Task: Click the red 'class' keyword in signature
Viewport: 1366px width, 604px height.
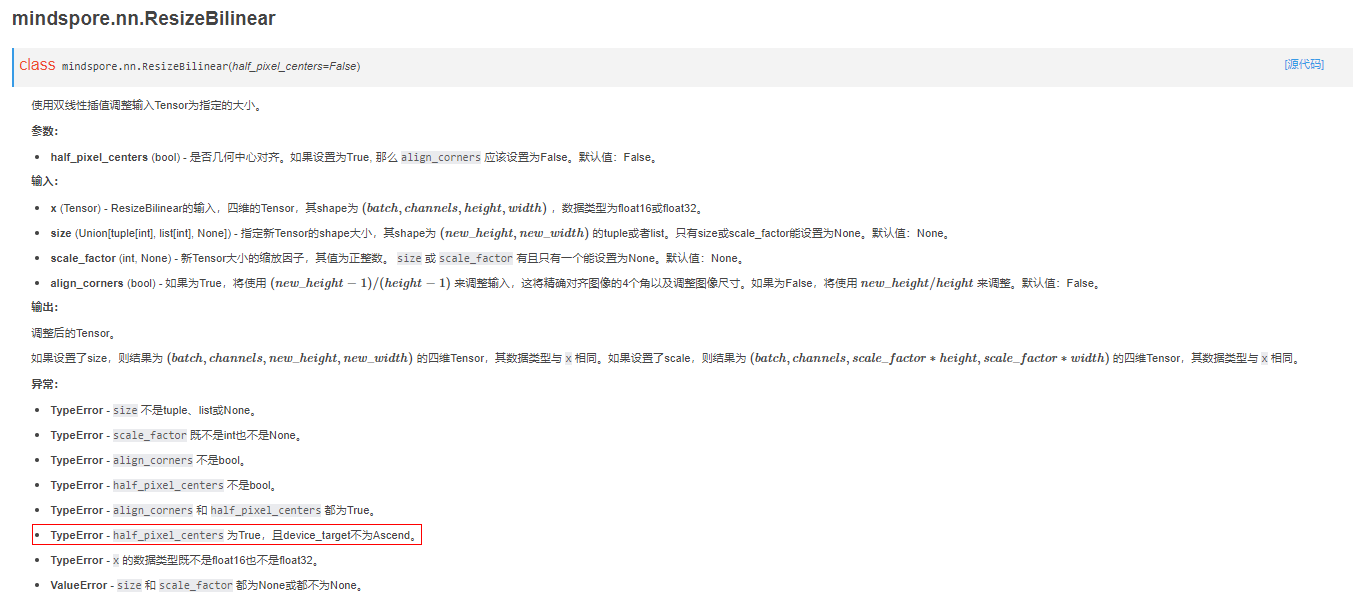Action: 37,65
